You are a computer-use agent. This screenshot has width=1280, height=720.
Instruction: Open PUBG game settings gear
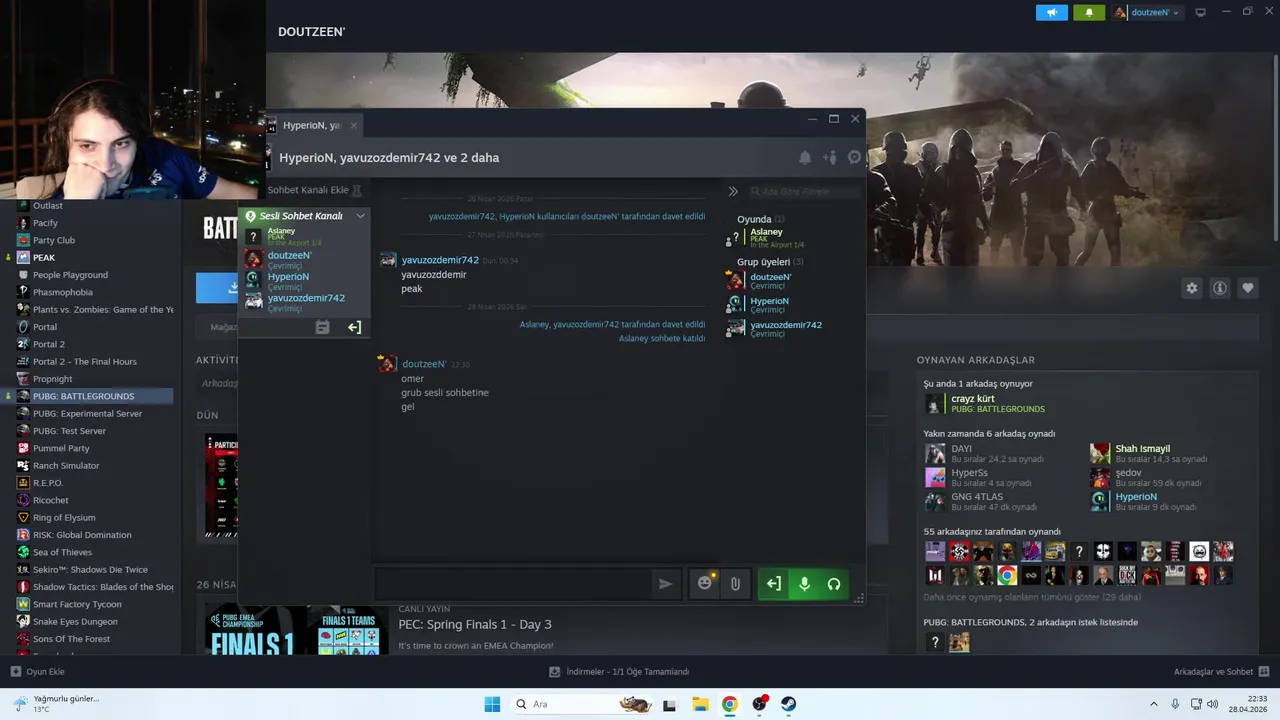1192,288
